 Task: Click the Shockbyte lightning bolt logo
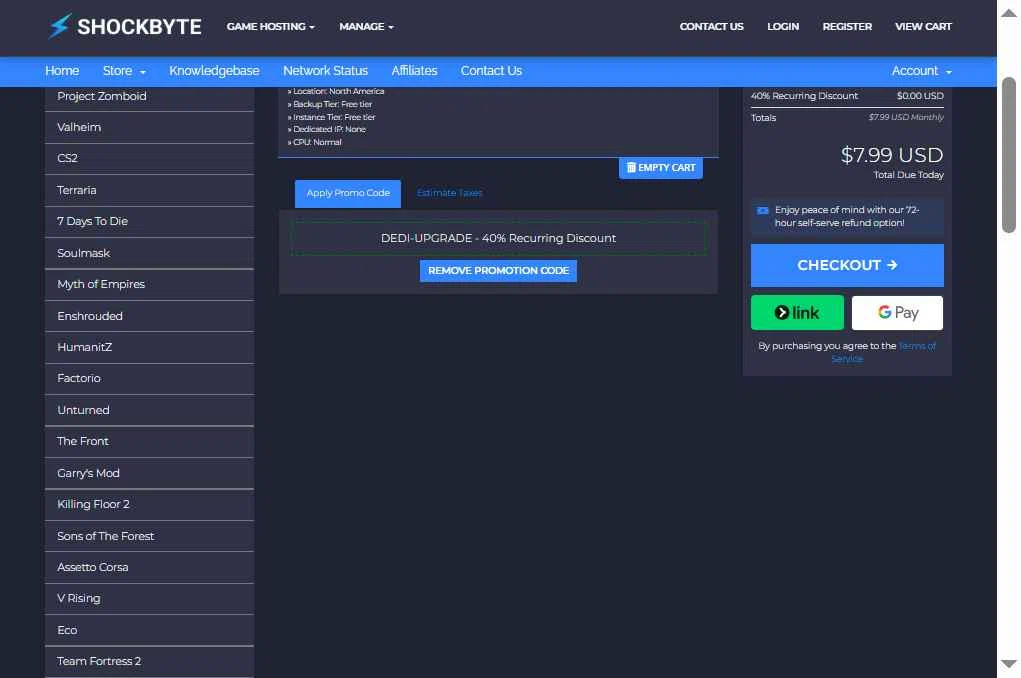click(60, 26)
